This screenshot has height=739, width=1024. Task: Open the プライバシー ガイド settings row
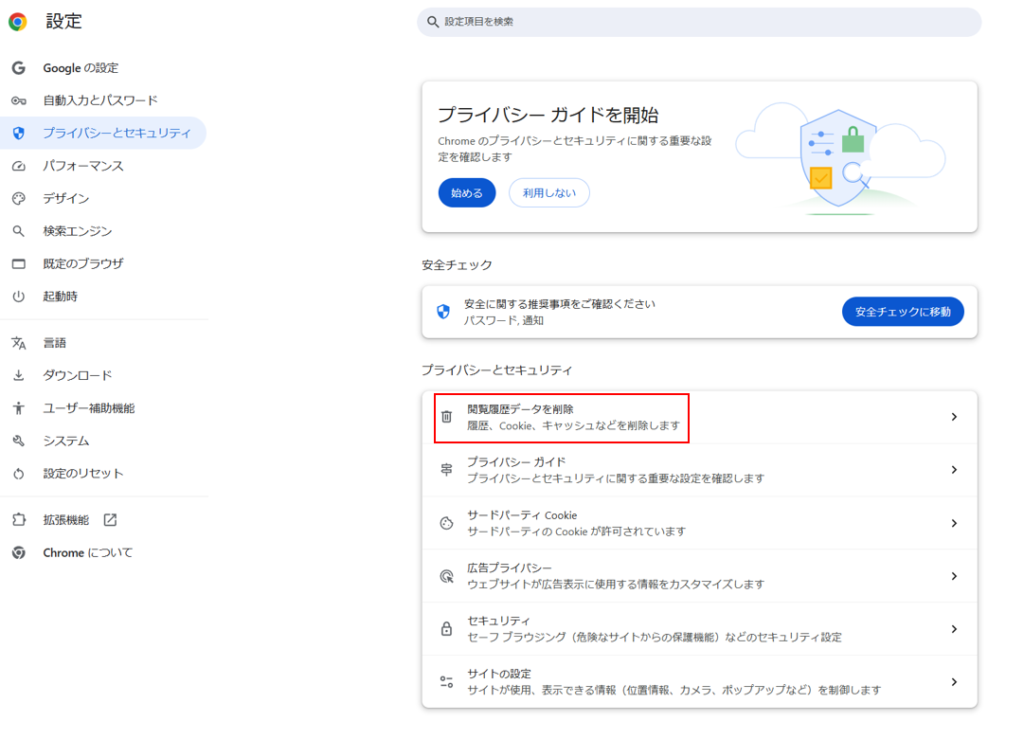(700, 470)
